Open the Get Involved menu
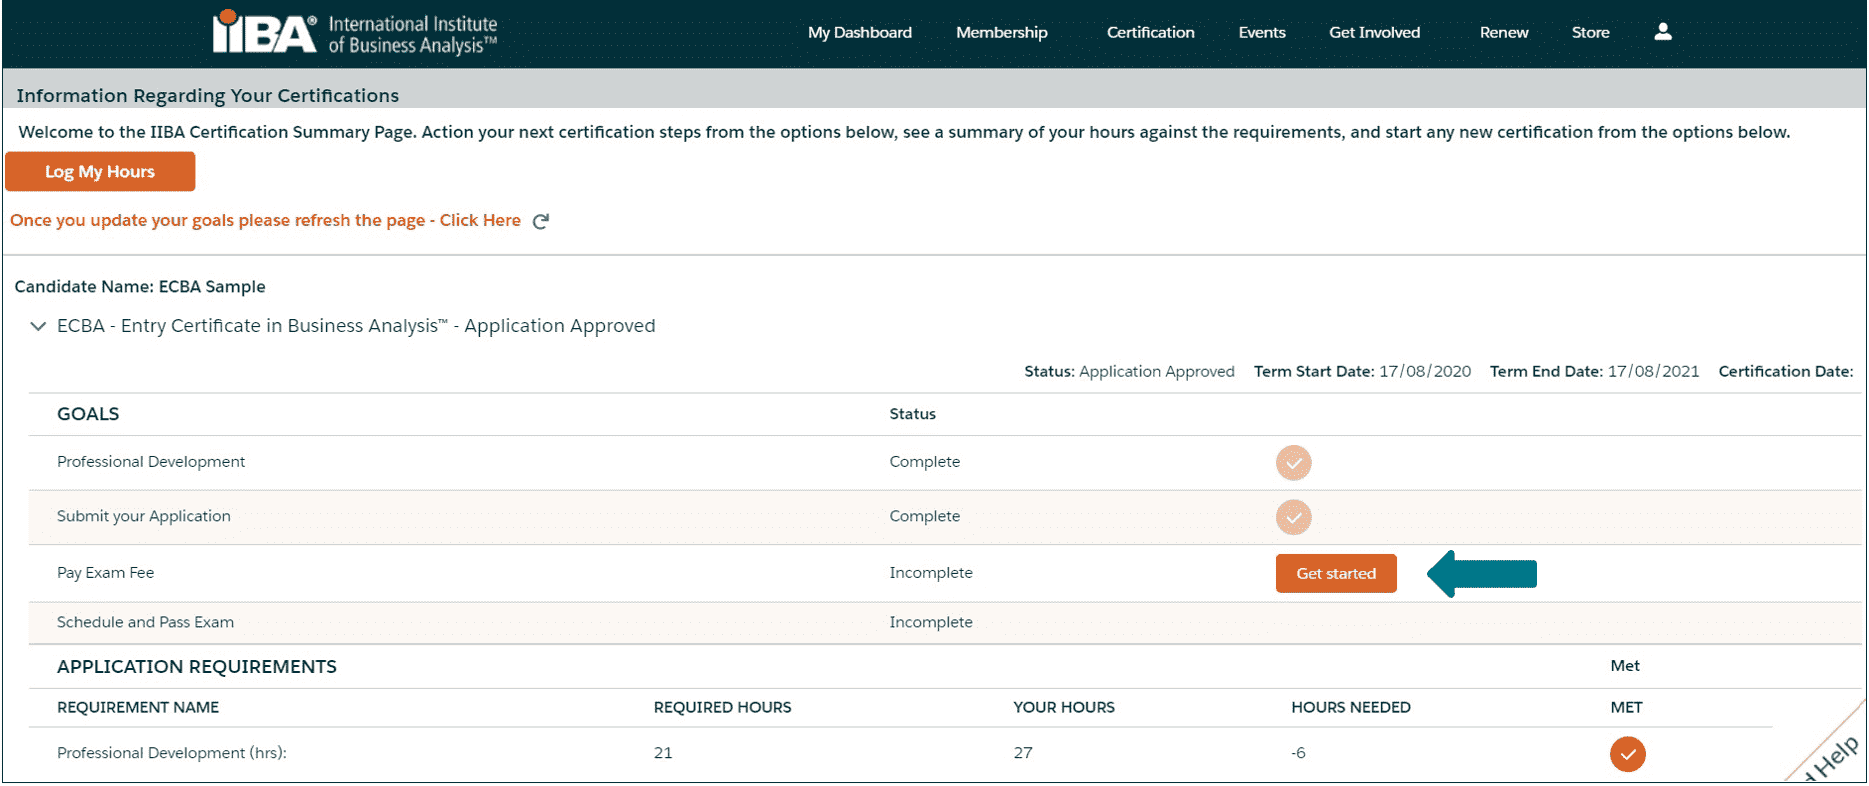This screenshot has width=1869, height=786. (1375, 32)
